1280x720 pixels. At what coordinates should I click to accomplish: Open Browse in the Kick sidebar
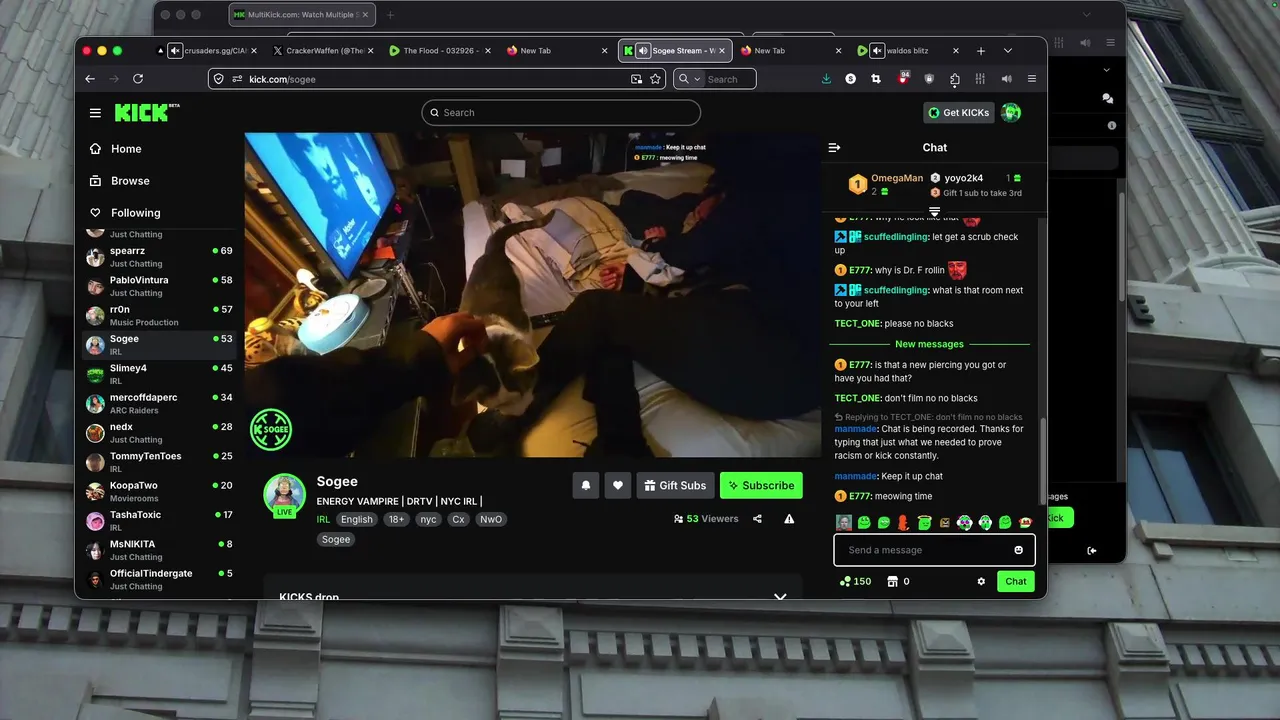pos(130,181)
